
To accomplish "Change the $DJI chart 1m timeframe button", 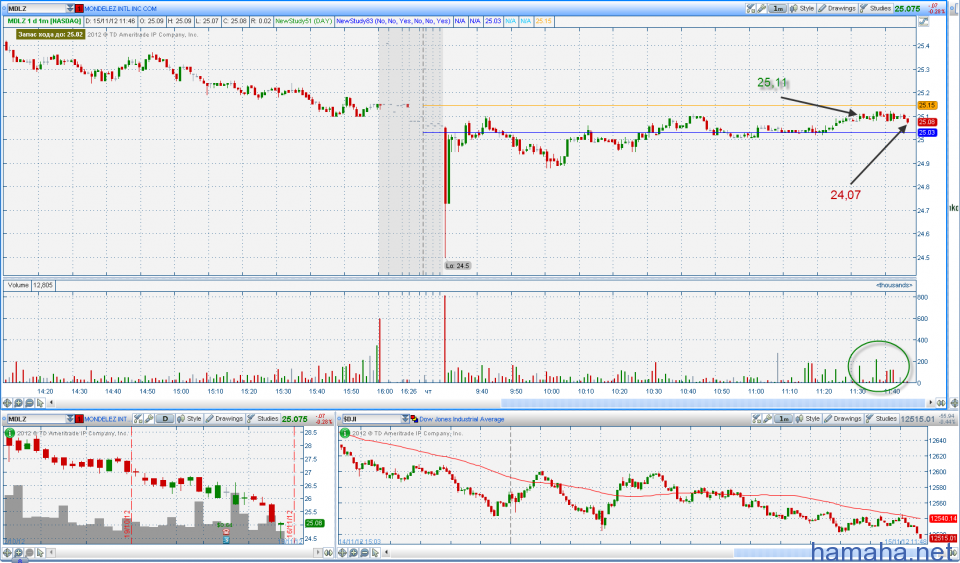I will tap(783, 419).
